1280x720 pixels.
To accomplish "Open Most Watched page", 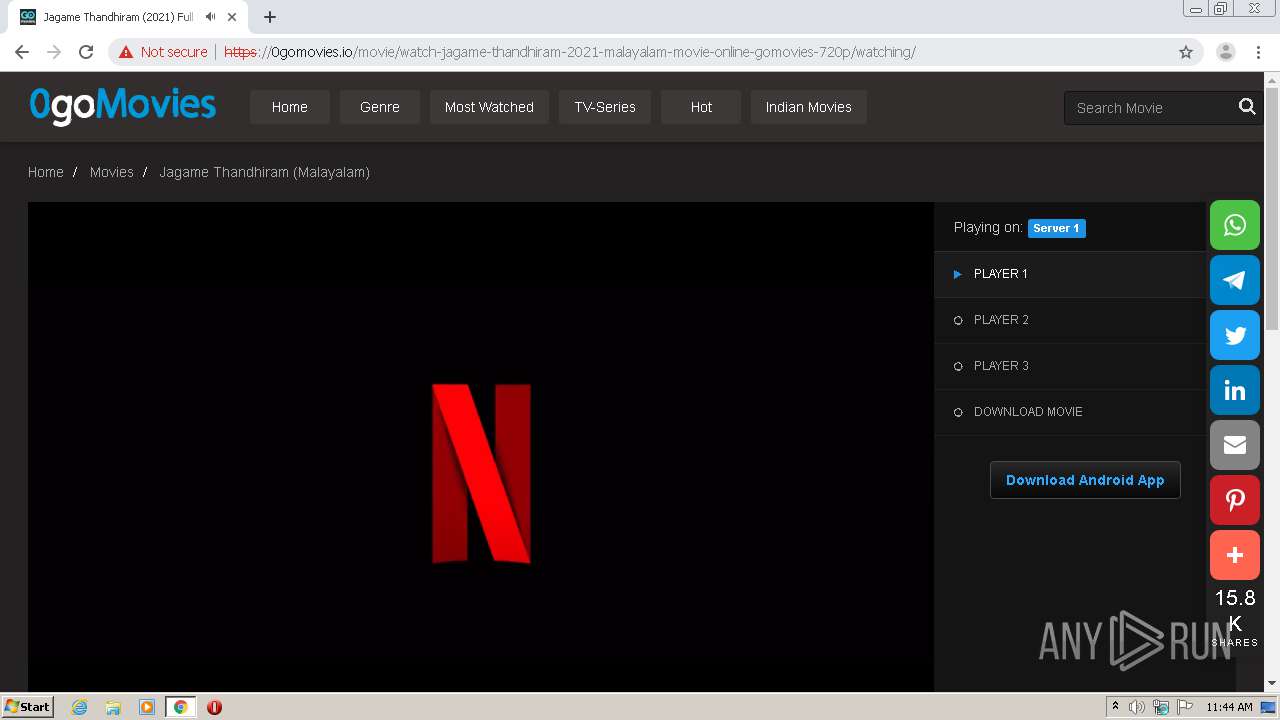I will tap(489, 107).
